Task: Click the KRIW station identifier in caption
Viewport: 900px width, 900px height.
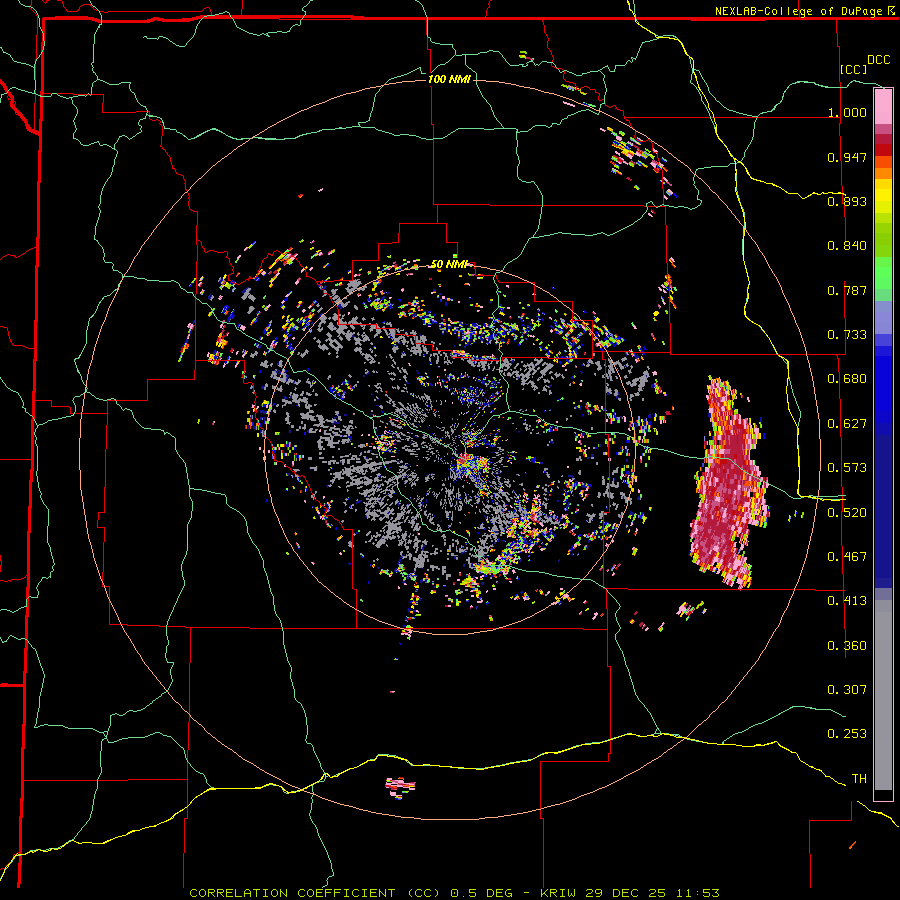Action: point(558,893)
